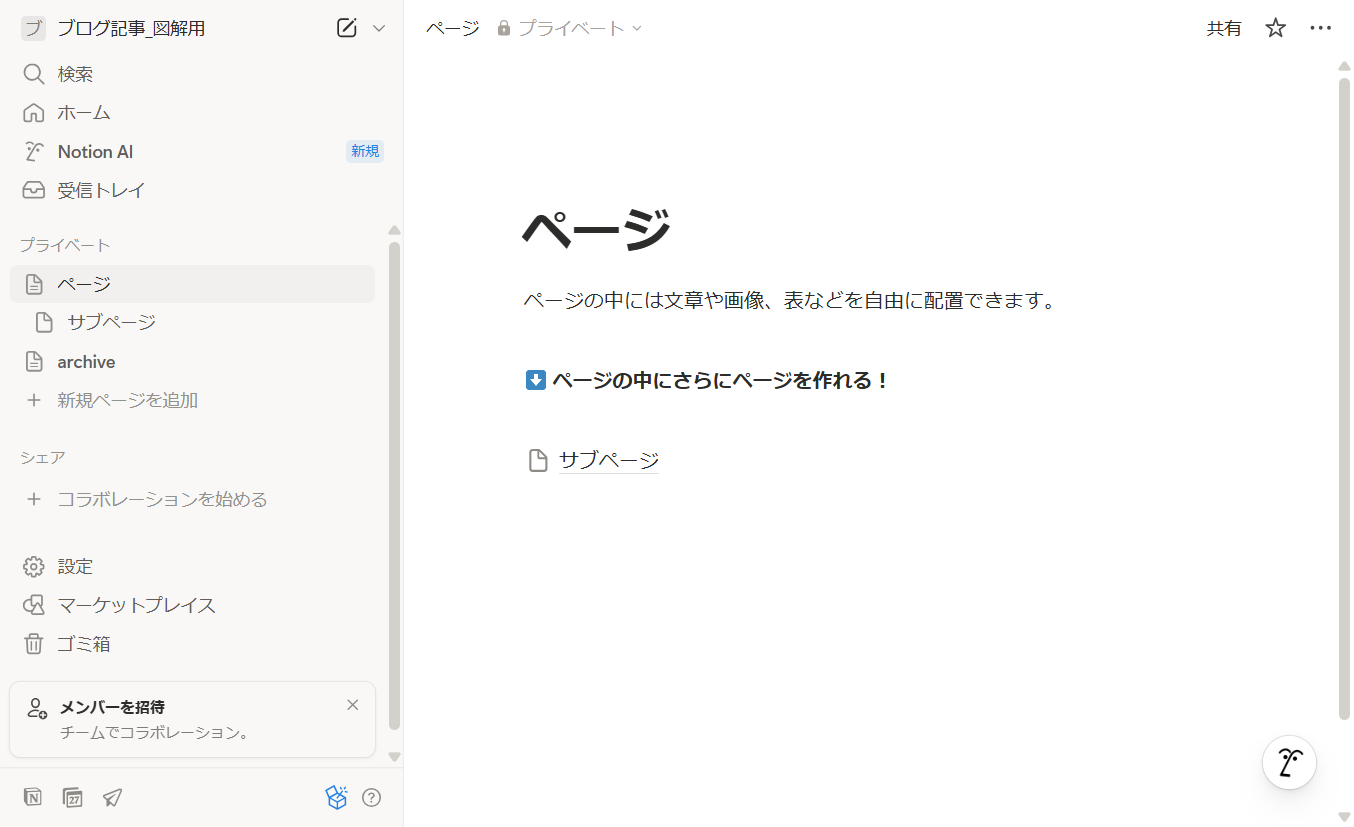Open 設定 from the sidebar
The height and width of the screenshot is (827, 1354).
pyautogui.click(x=75, y=566)
